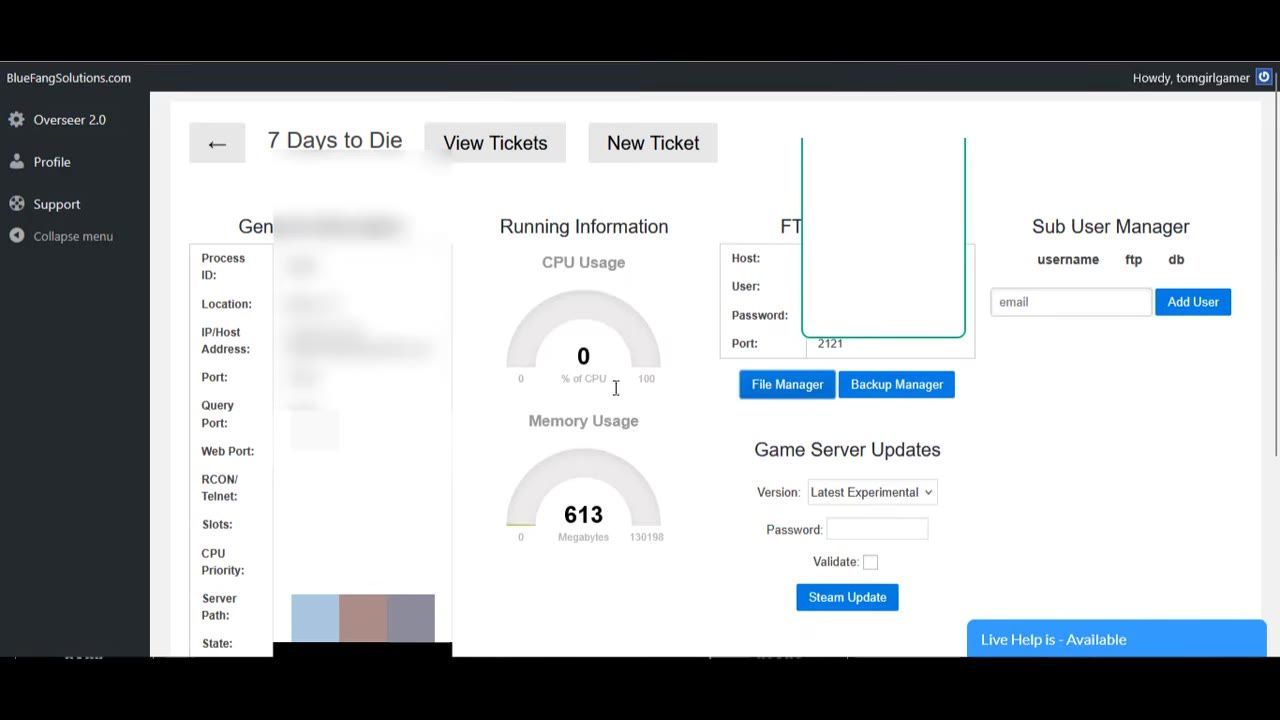Open the Howdy, tomgirlgamer account menu
The image size is (1280, 720).
1191,78
